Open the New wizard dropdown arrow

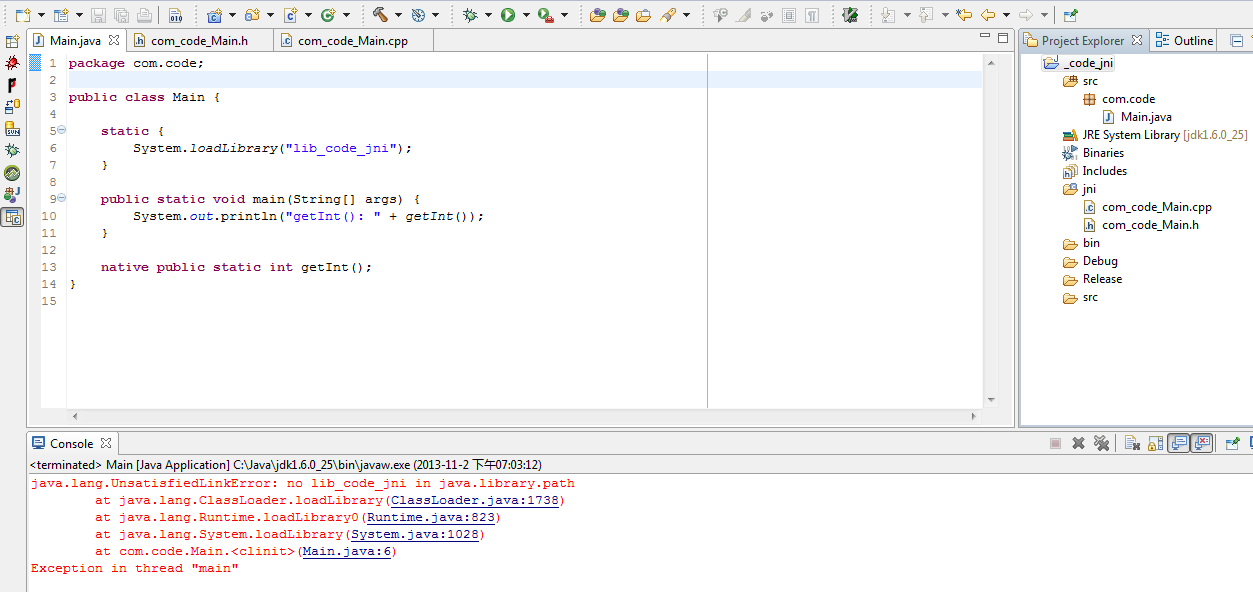click(41, 15)
